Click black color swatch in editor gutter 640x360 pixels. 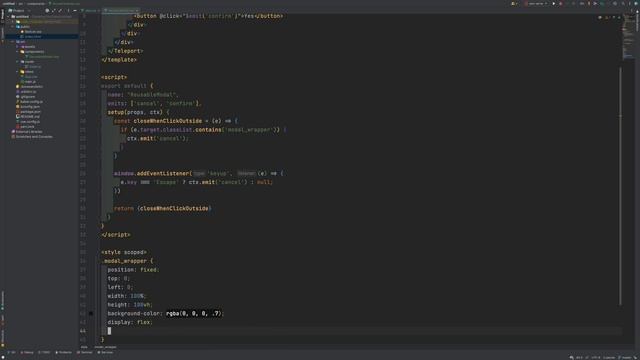[91, 313]
